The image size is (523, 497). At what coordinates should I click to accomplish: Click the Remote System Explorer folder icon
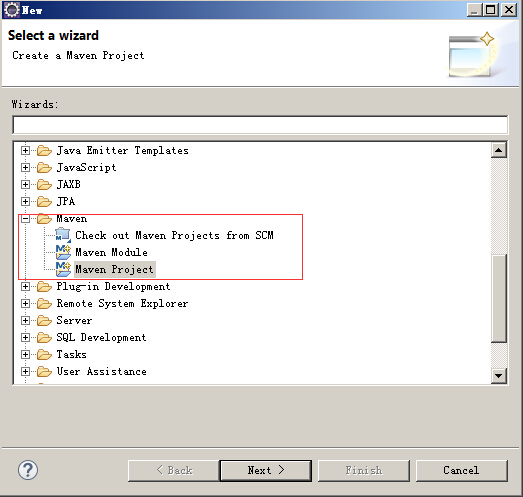[44, 304]
